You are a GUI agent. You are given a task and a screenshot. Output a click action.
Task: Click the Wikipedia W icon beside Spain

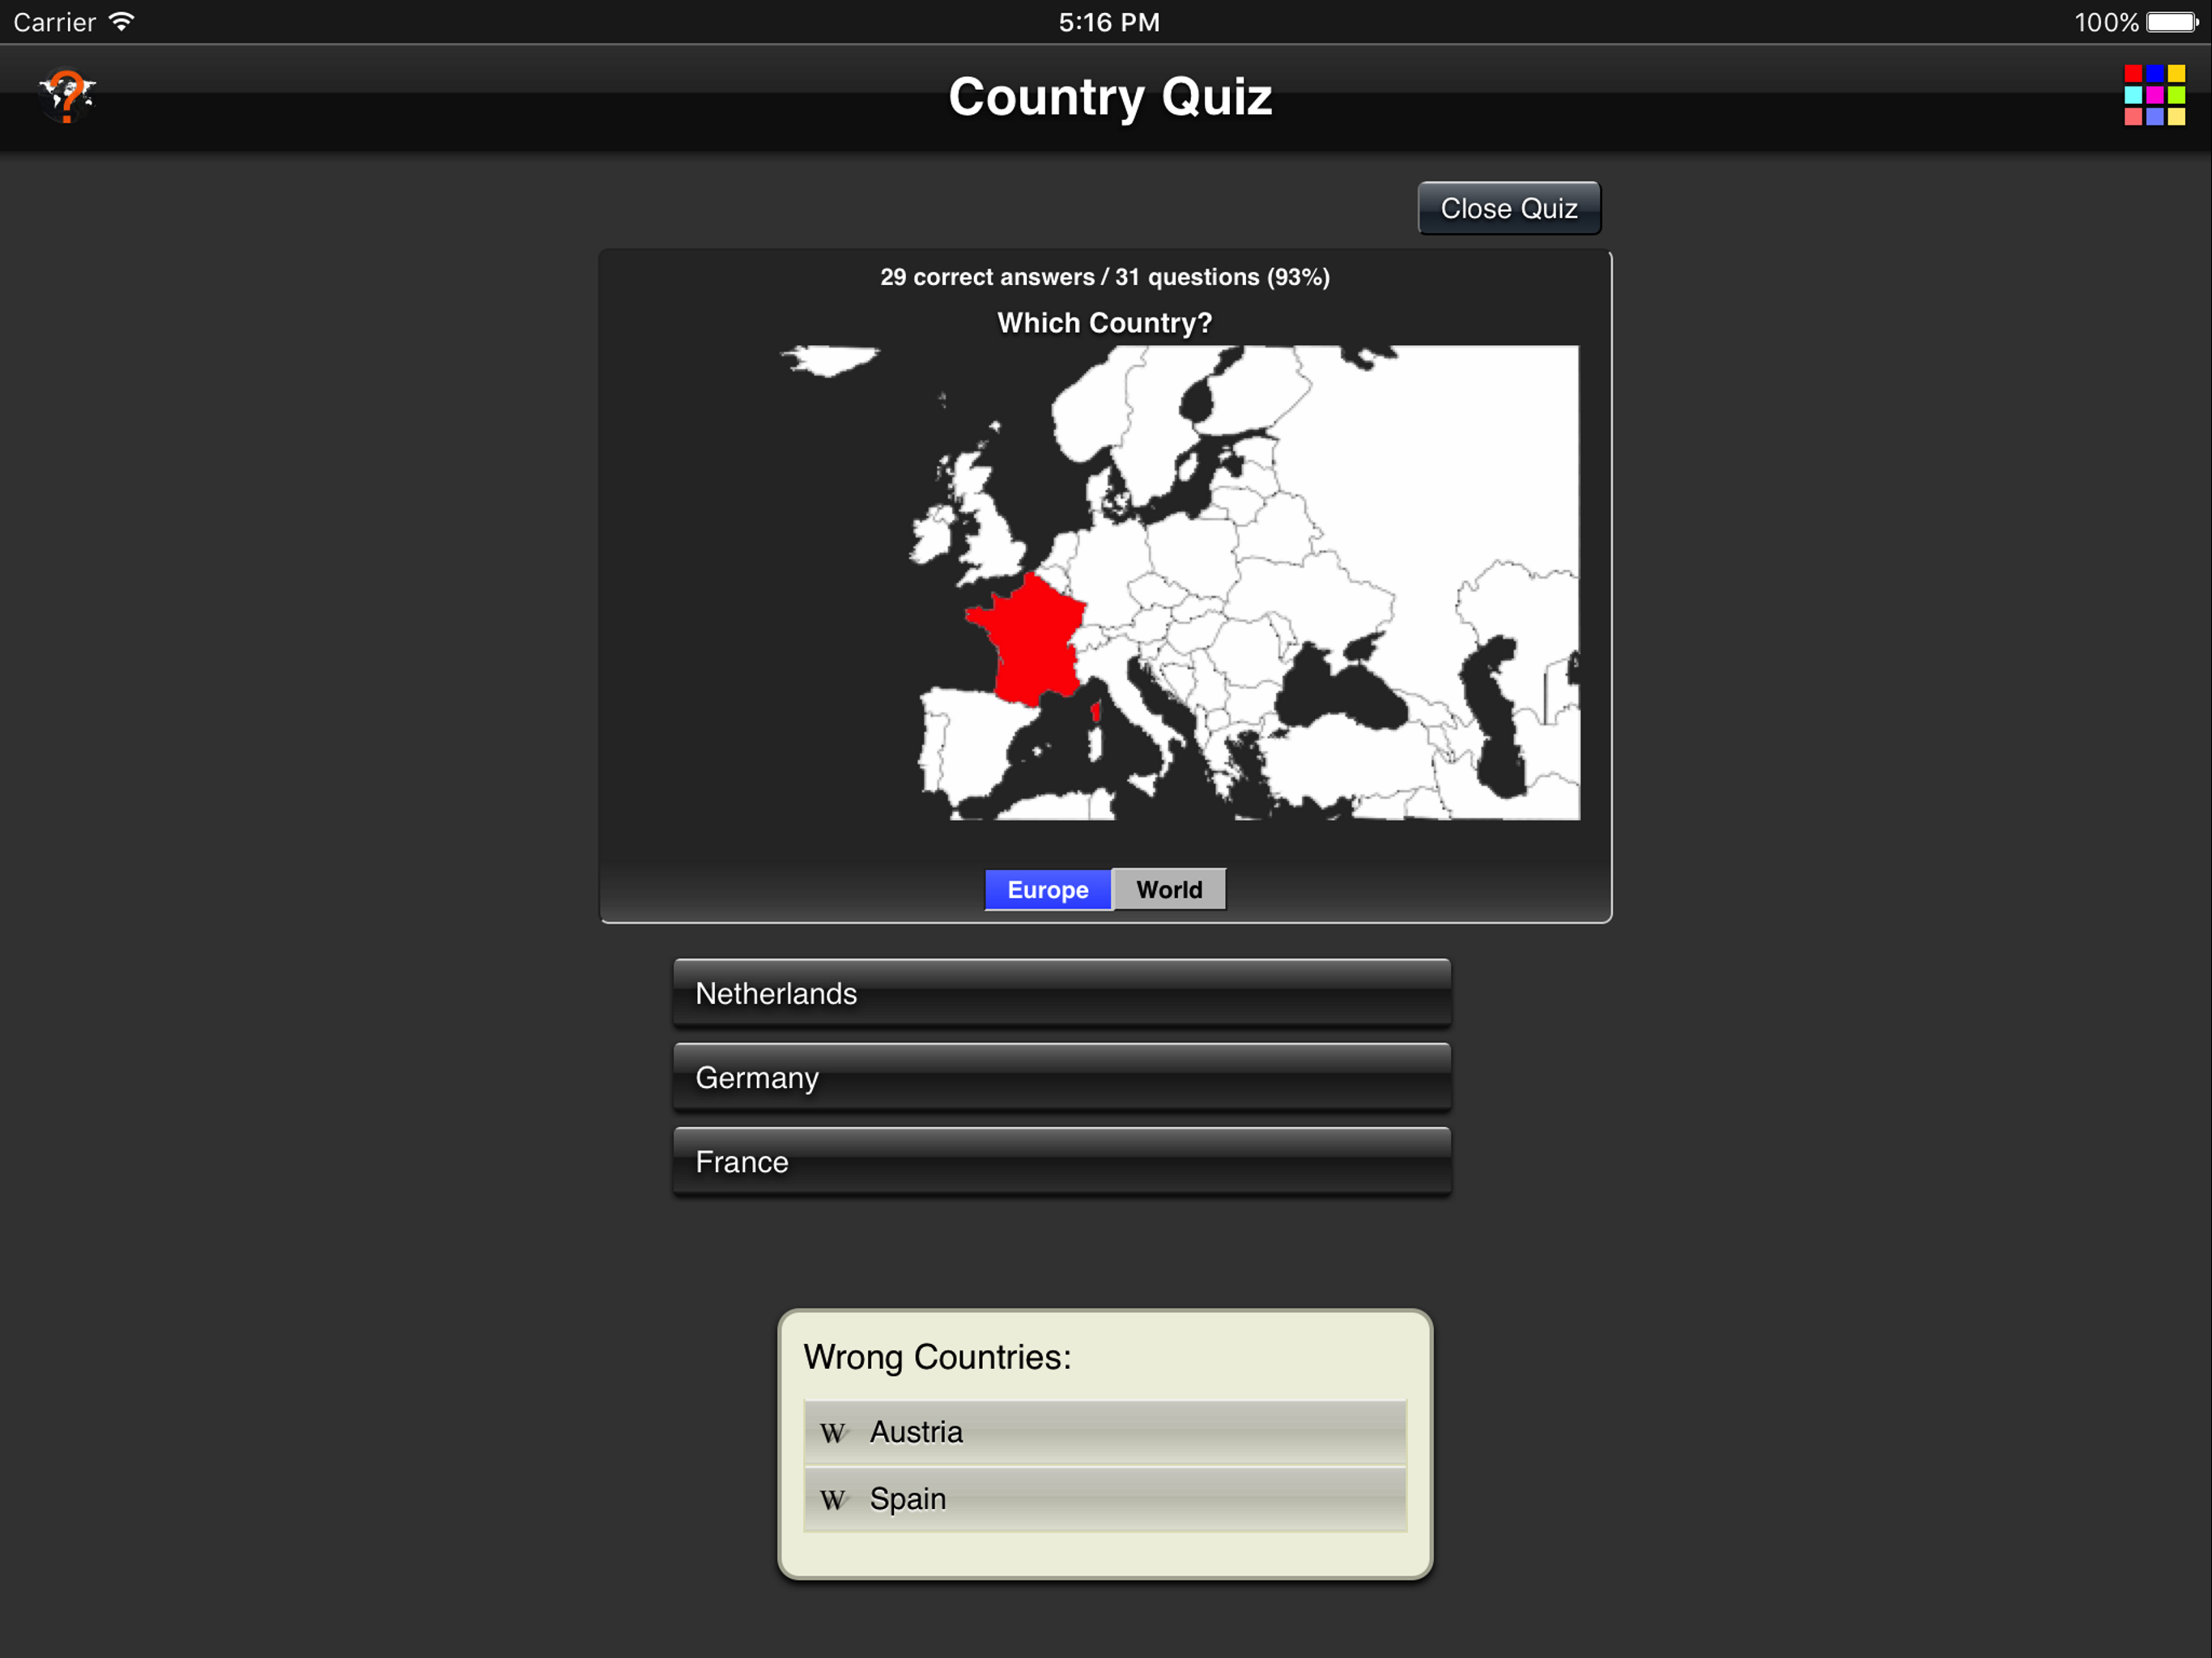tap(832, 1499)
